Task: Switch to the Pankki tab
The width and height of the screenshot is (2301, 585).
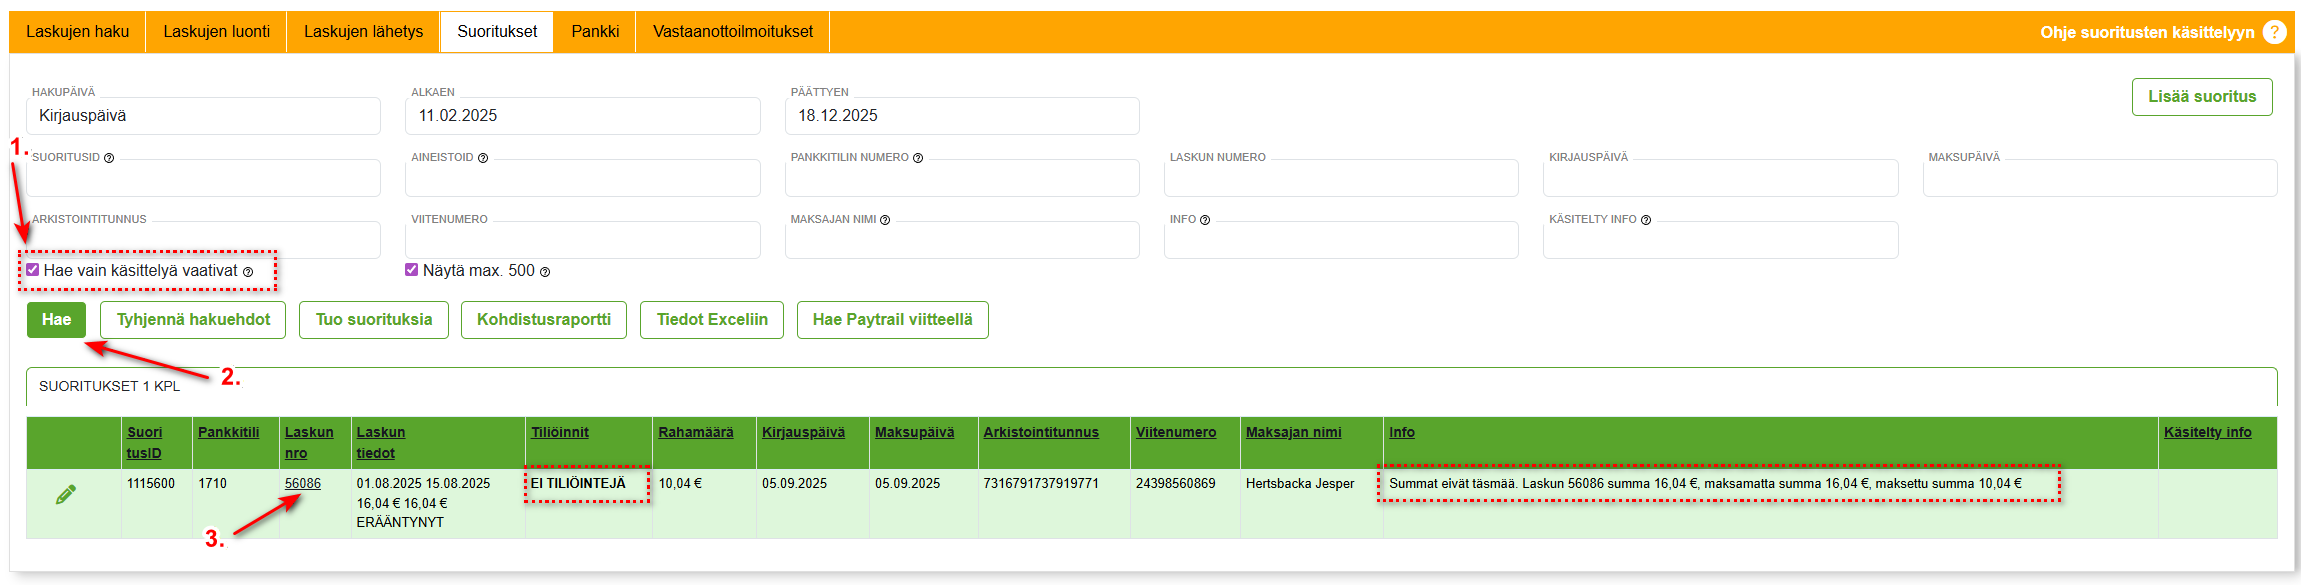Action: tap(595, 32)
